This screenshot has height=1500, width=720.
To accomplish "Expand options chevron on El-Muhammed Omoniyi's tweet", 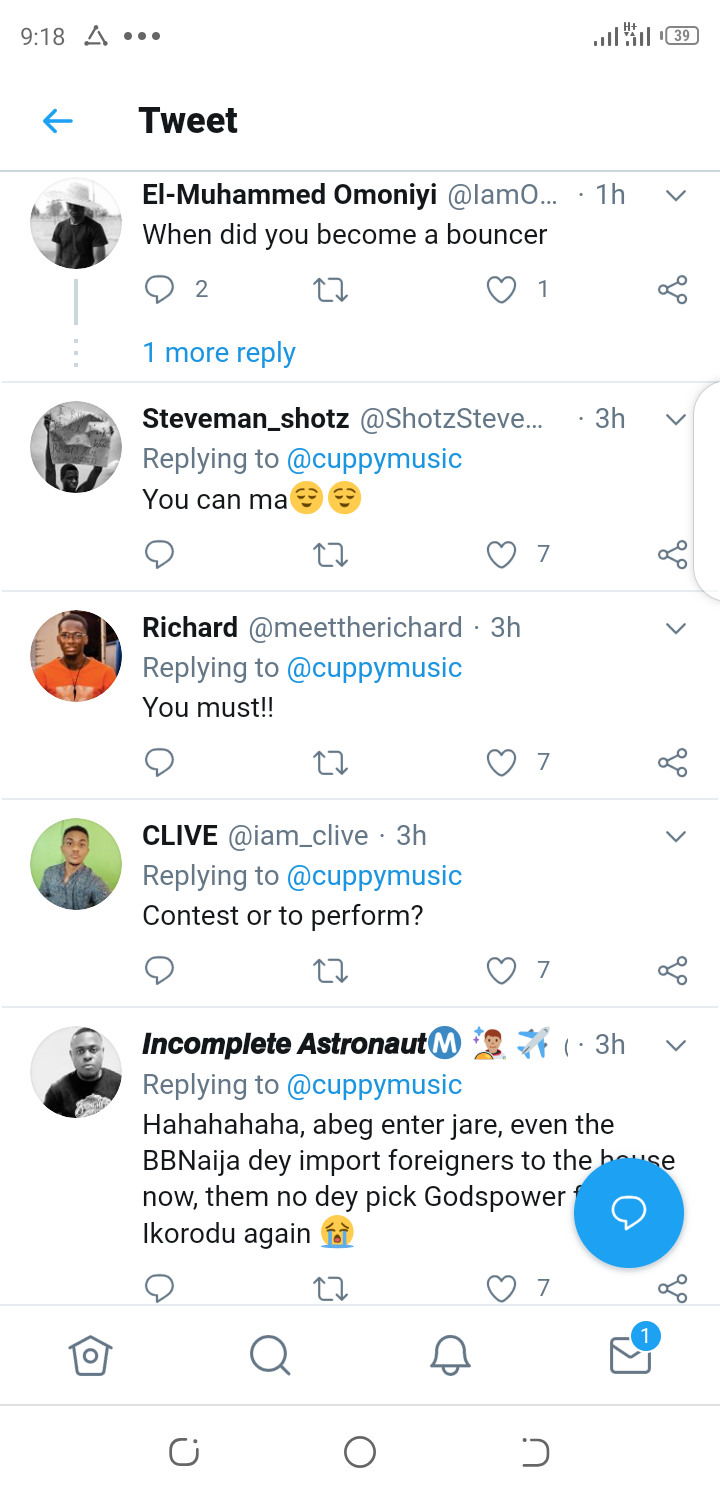I will point(676,195).
